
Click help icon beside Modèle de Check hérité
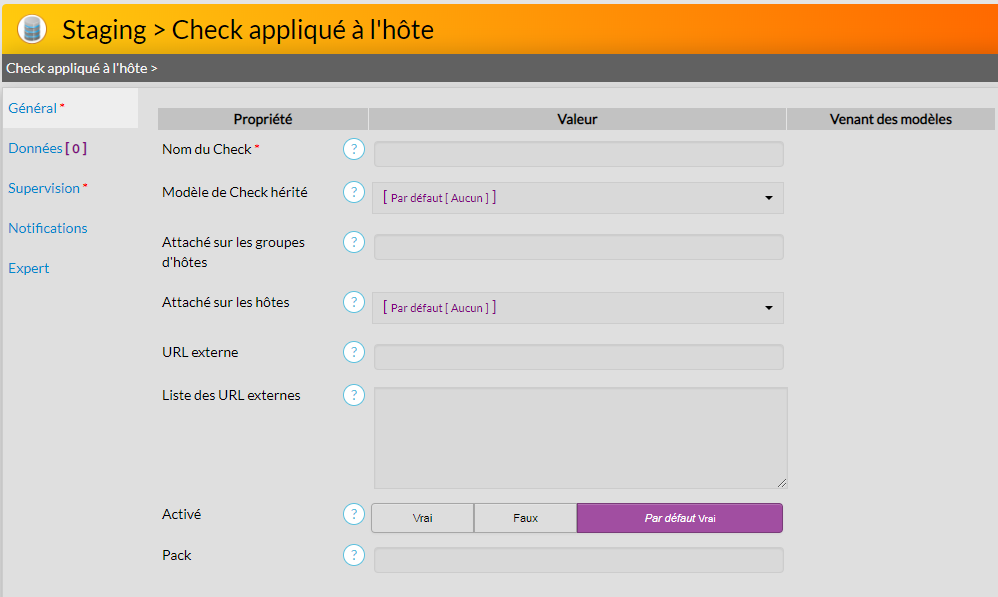coord(354,192)
